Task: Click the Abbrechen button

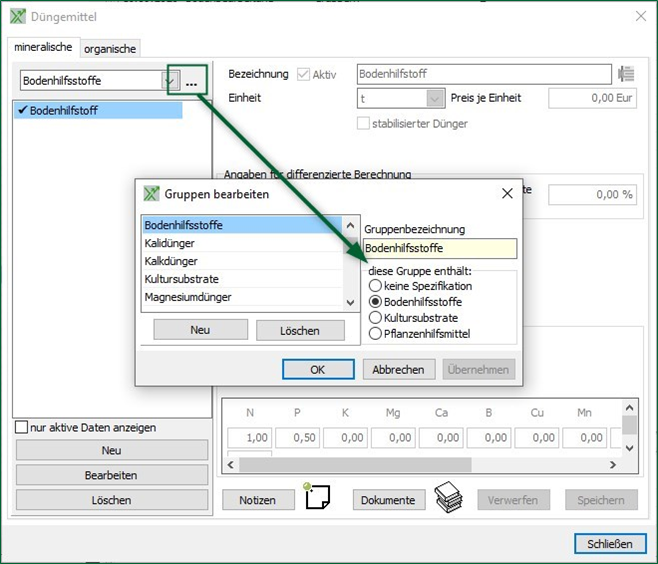Action: tap(398, 369)
